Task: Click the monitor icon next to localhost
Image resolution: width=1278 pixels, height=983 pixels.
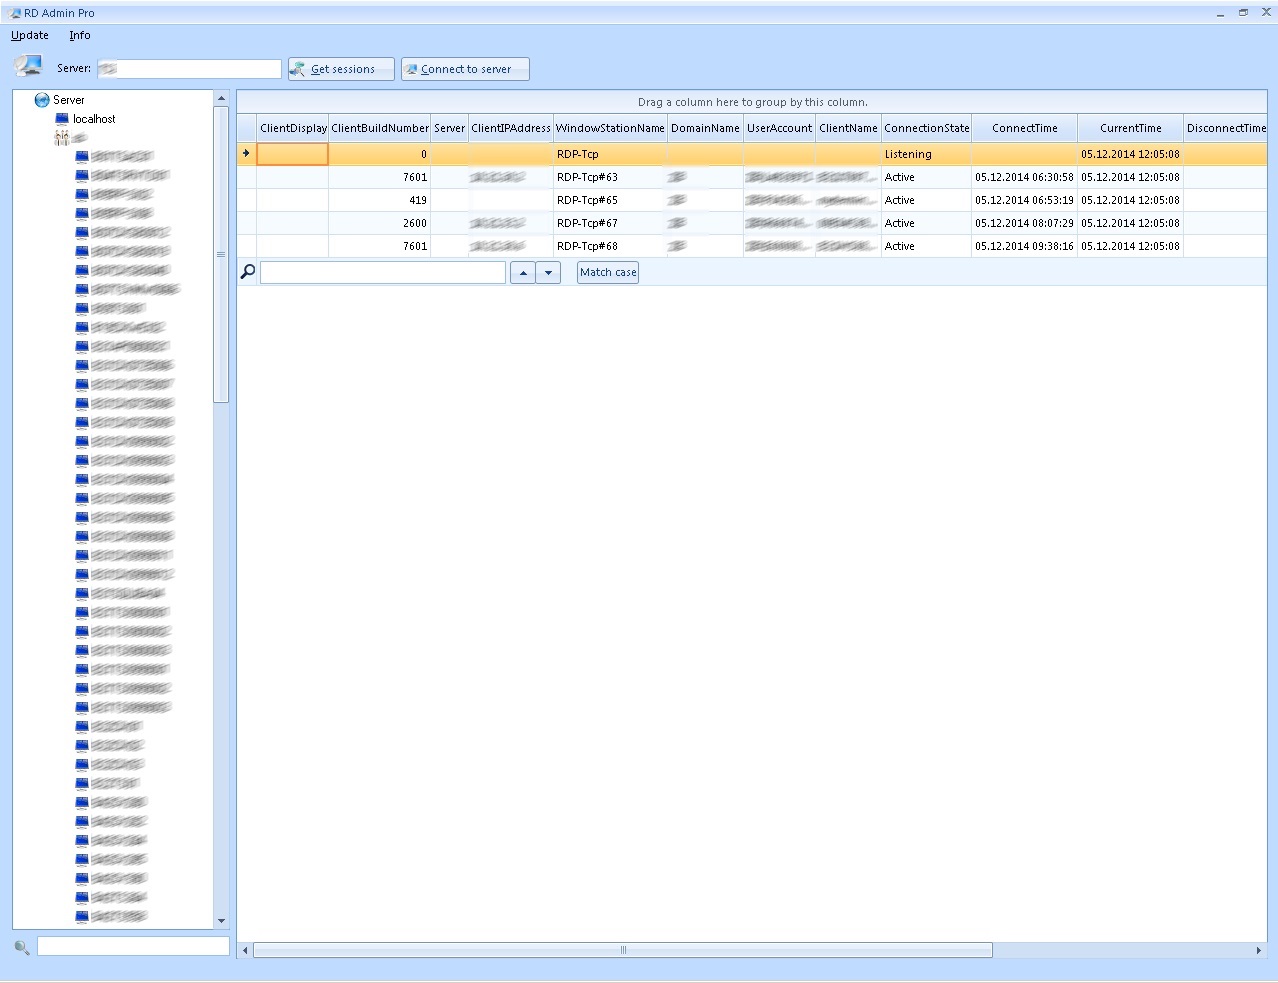Action: [x=62, y=119]
